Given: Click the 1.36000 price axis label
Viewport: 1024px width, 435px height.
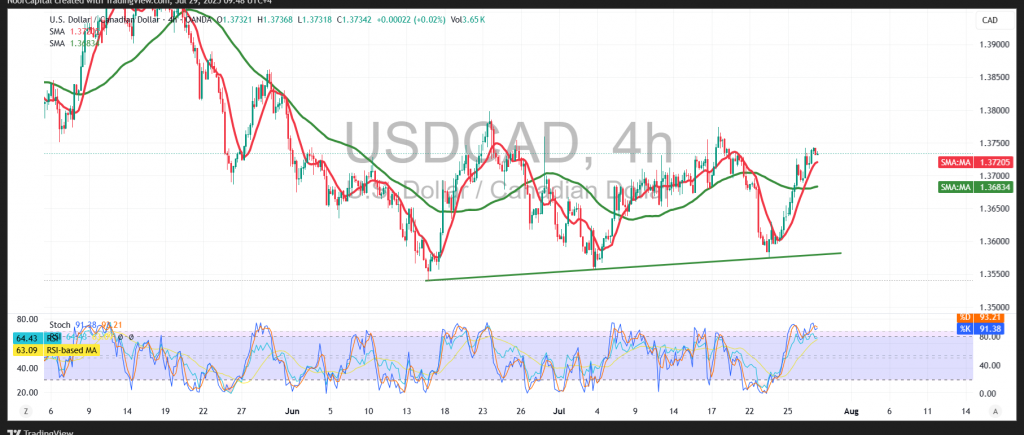Looking at the screenshot, I should point(993,242).
